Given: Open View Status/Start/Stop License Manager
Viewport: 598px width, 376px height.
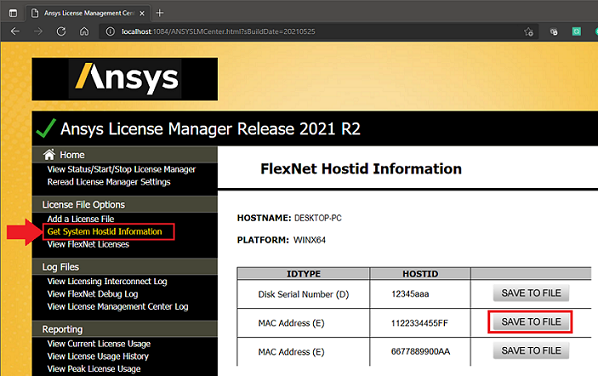Looking at the screenshot, I should tap(121, 169).
